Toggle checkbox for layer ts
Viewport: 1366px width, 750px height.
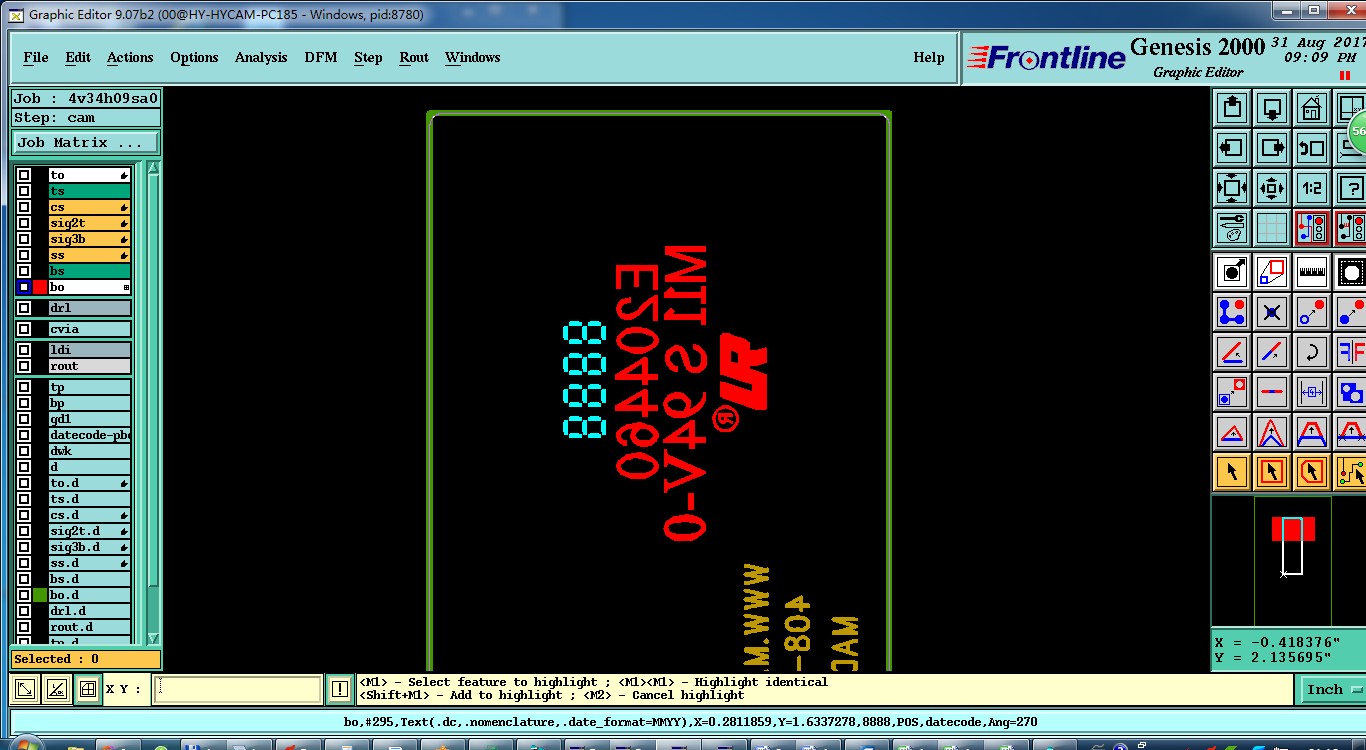point(24,191)
